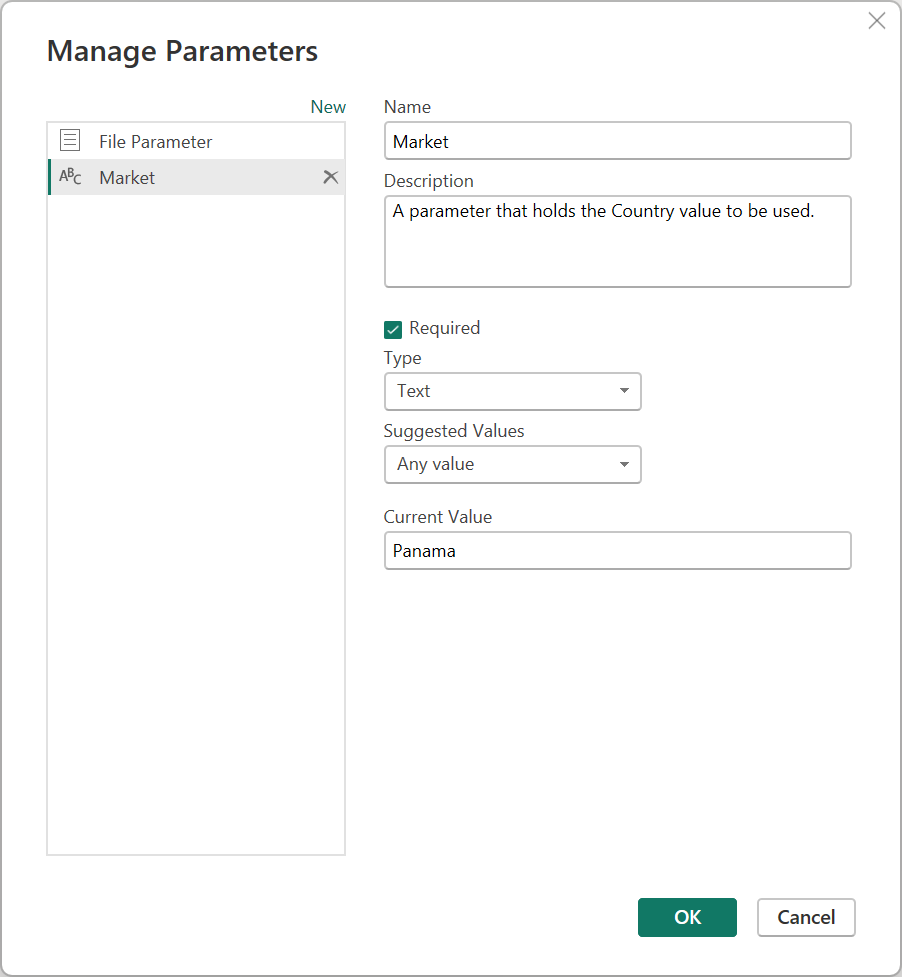Click the Current Value field showing Panama
This screenshot has width=902, height=977.
(617, 550)
